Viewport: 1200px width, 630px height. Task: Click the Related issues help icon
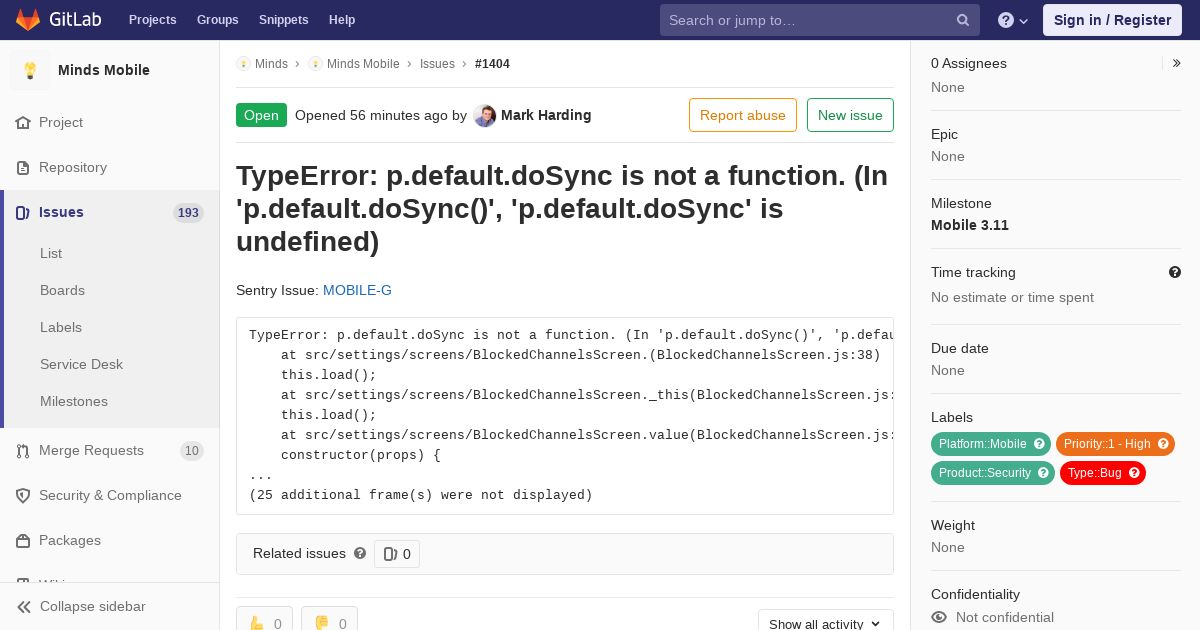(x=360, y=553)
